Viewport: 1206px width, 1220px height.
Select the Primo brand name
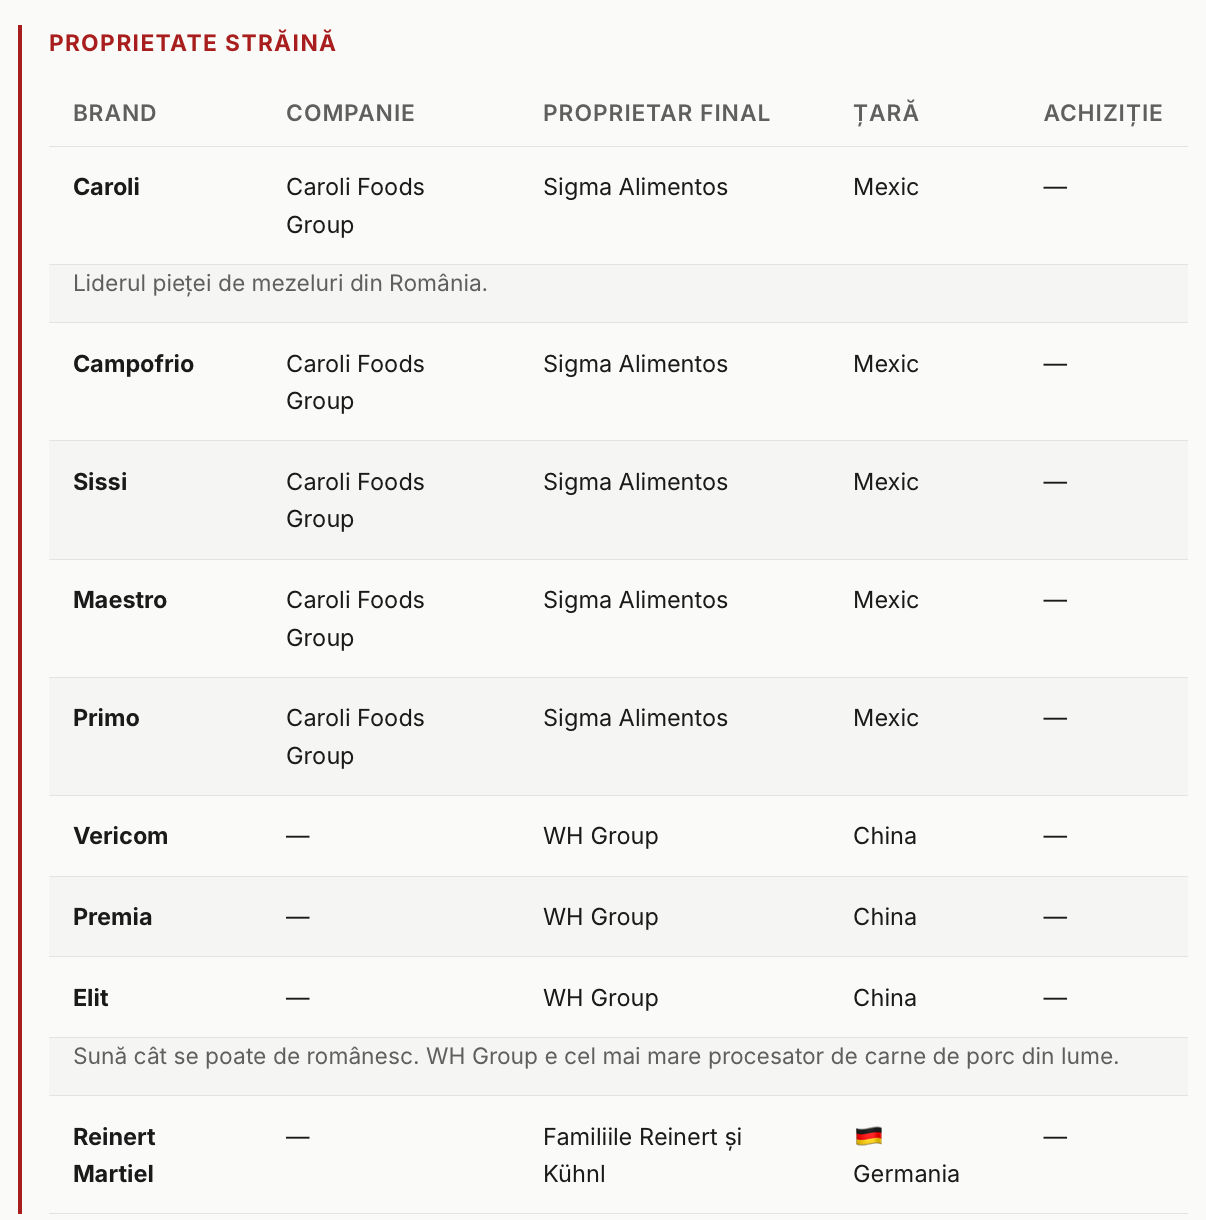click(x=106, y=718)
